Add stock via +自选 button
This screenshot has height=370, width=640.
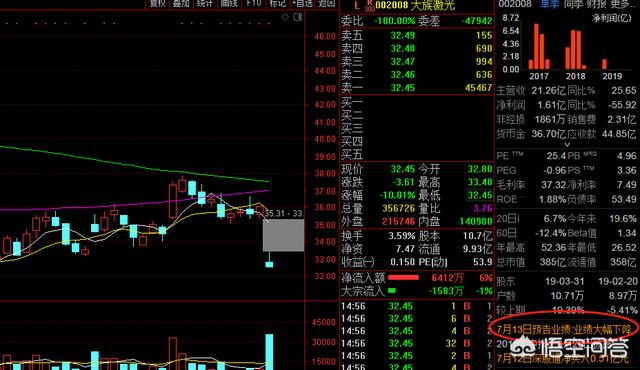coord(302,4)
